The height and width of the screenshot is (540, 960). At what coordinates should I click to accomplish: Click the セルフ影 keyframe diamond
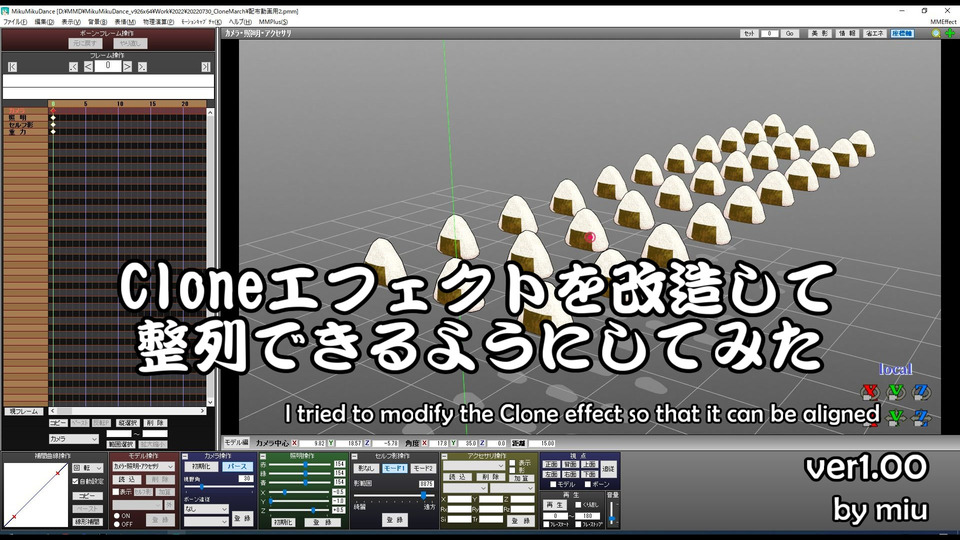[53, 125]
